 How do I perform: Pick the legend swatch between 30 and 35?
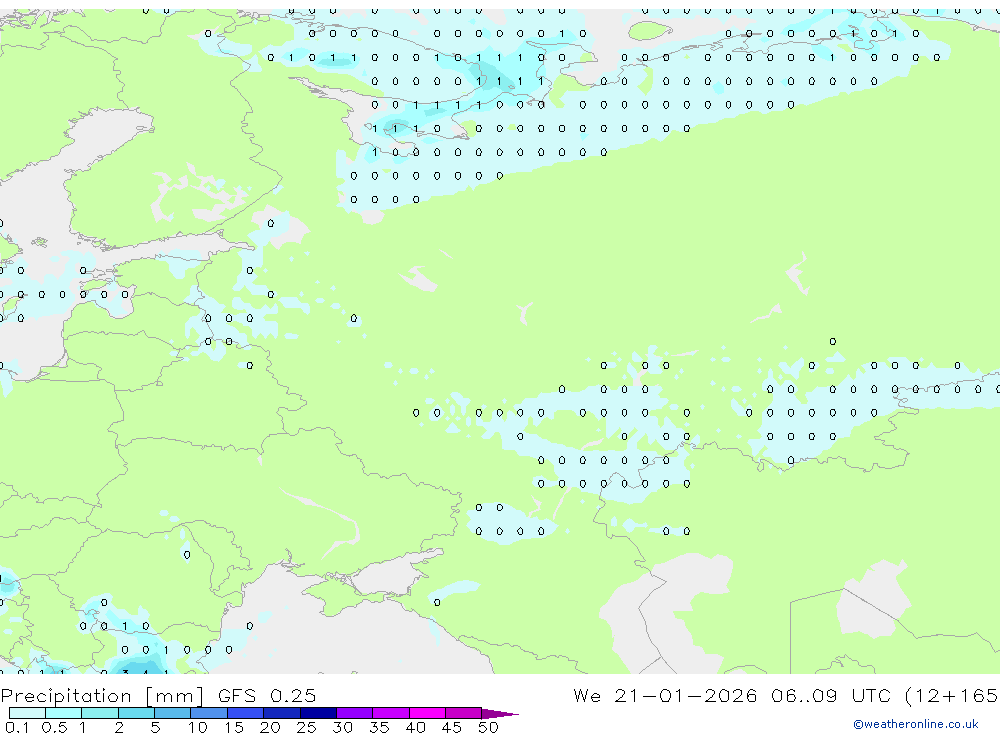pyautogui.click(x=355, y=713)
